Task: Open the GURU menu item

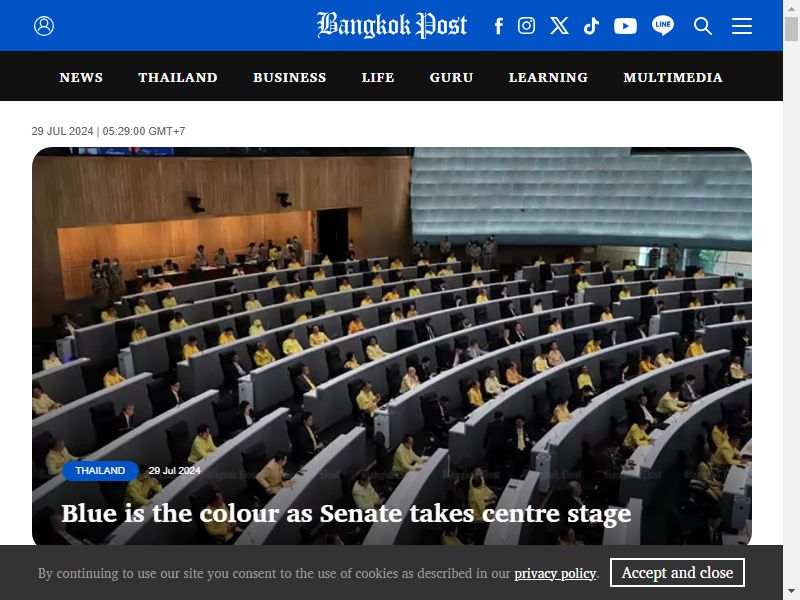Action: pyautogui.click(x=451, y=77)
